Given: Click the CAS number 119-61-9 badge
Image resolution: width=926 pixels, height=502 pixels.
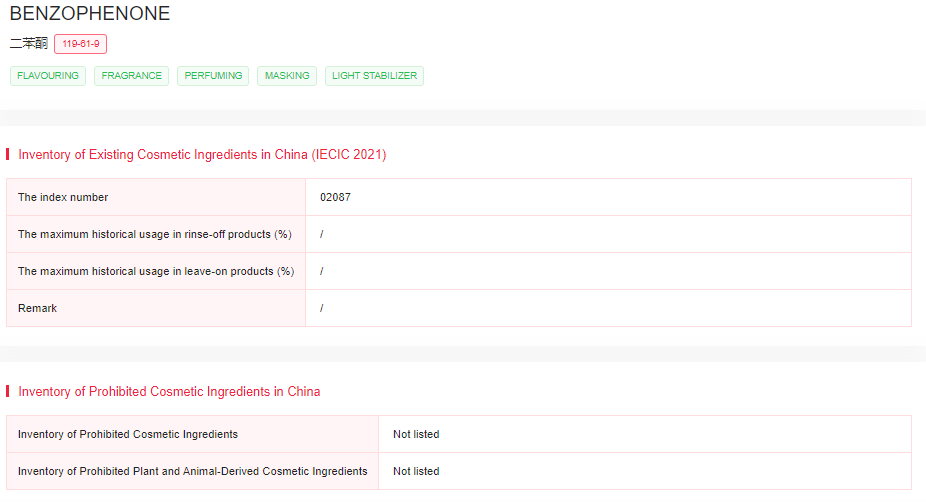Looking at the screenshot, I should pos(80,44).
